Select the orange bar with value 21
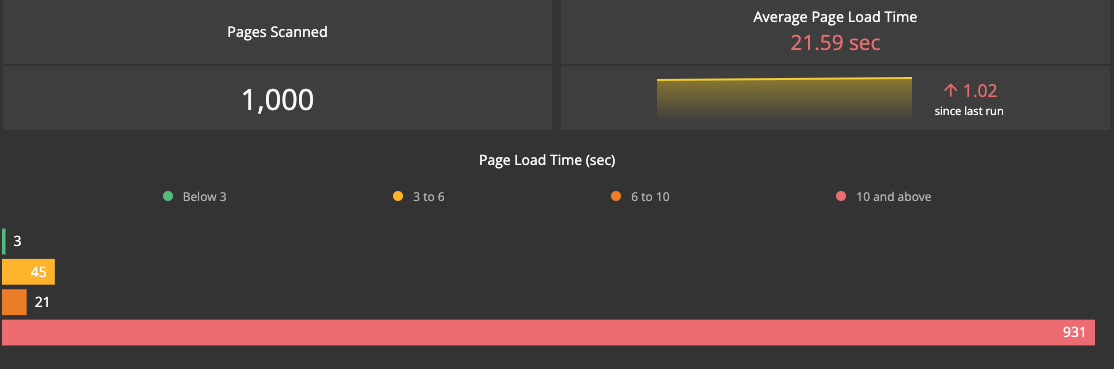 (x=14, y=302)
